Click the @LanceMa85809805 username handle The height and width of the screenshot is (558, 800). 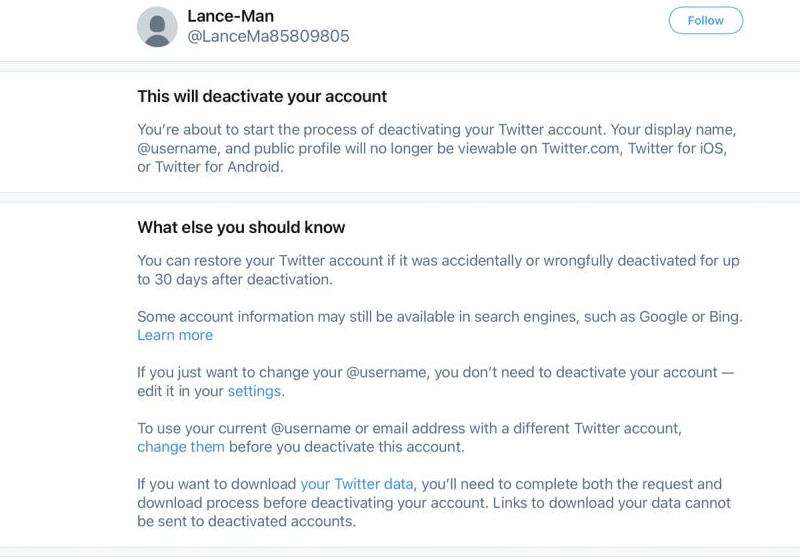(268, 36)
